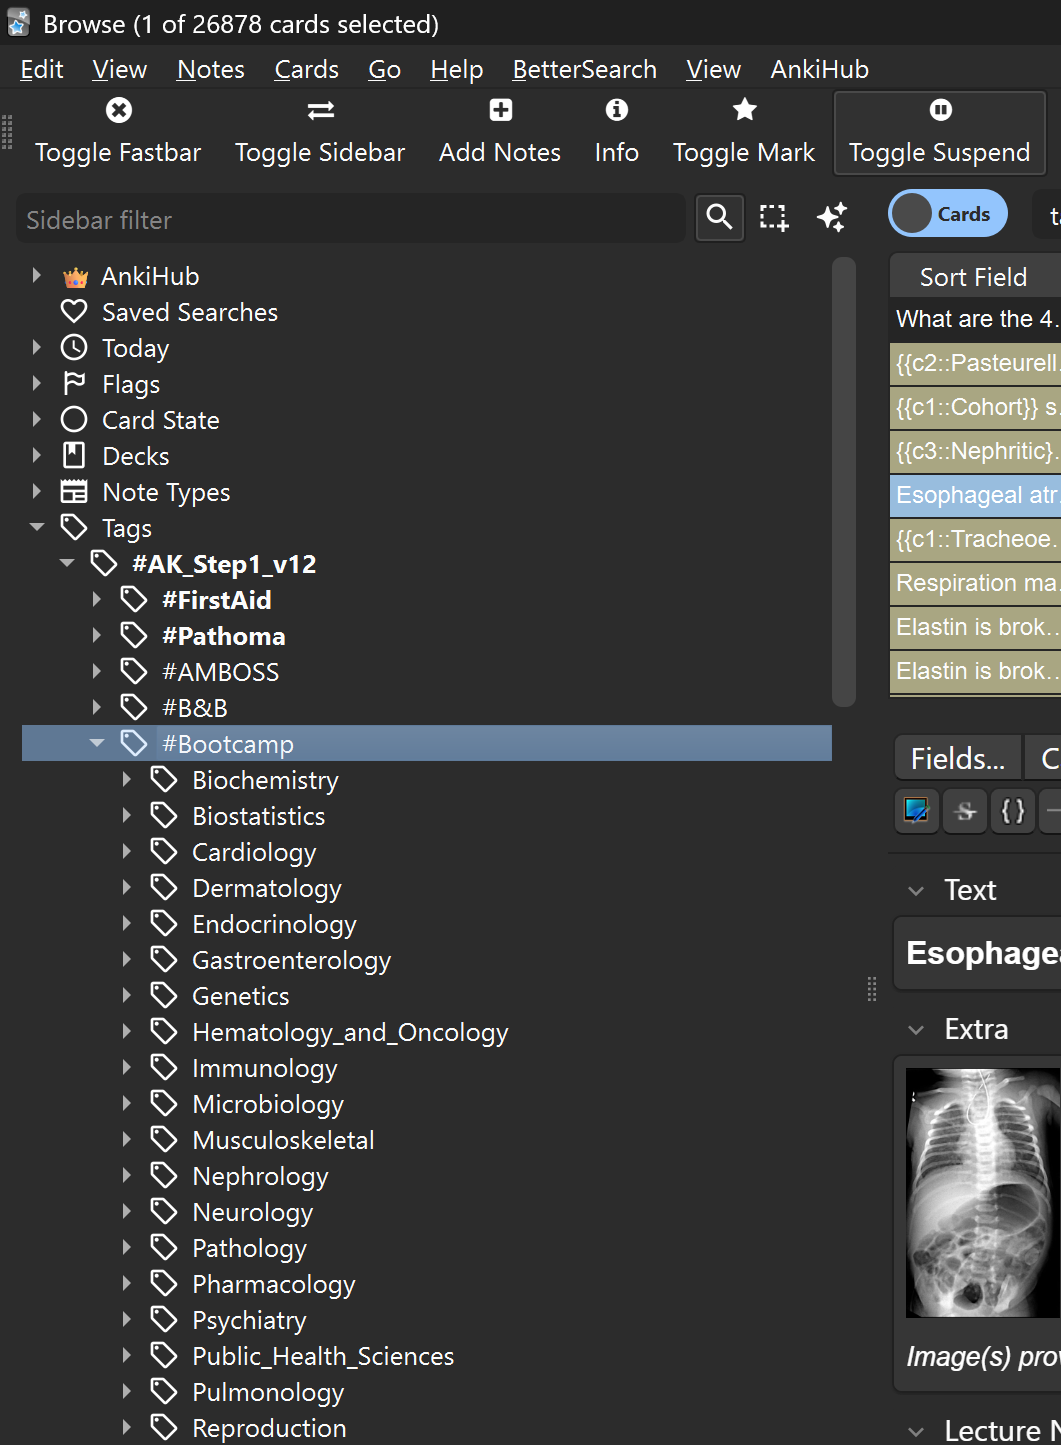Open Info from the toolbar

(616, 131)
